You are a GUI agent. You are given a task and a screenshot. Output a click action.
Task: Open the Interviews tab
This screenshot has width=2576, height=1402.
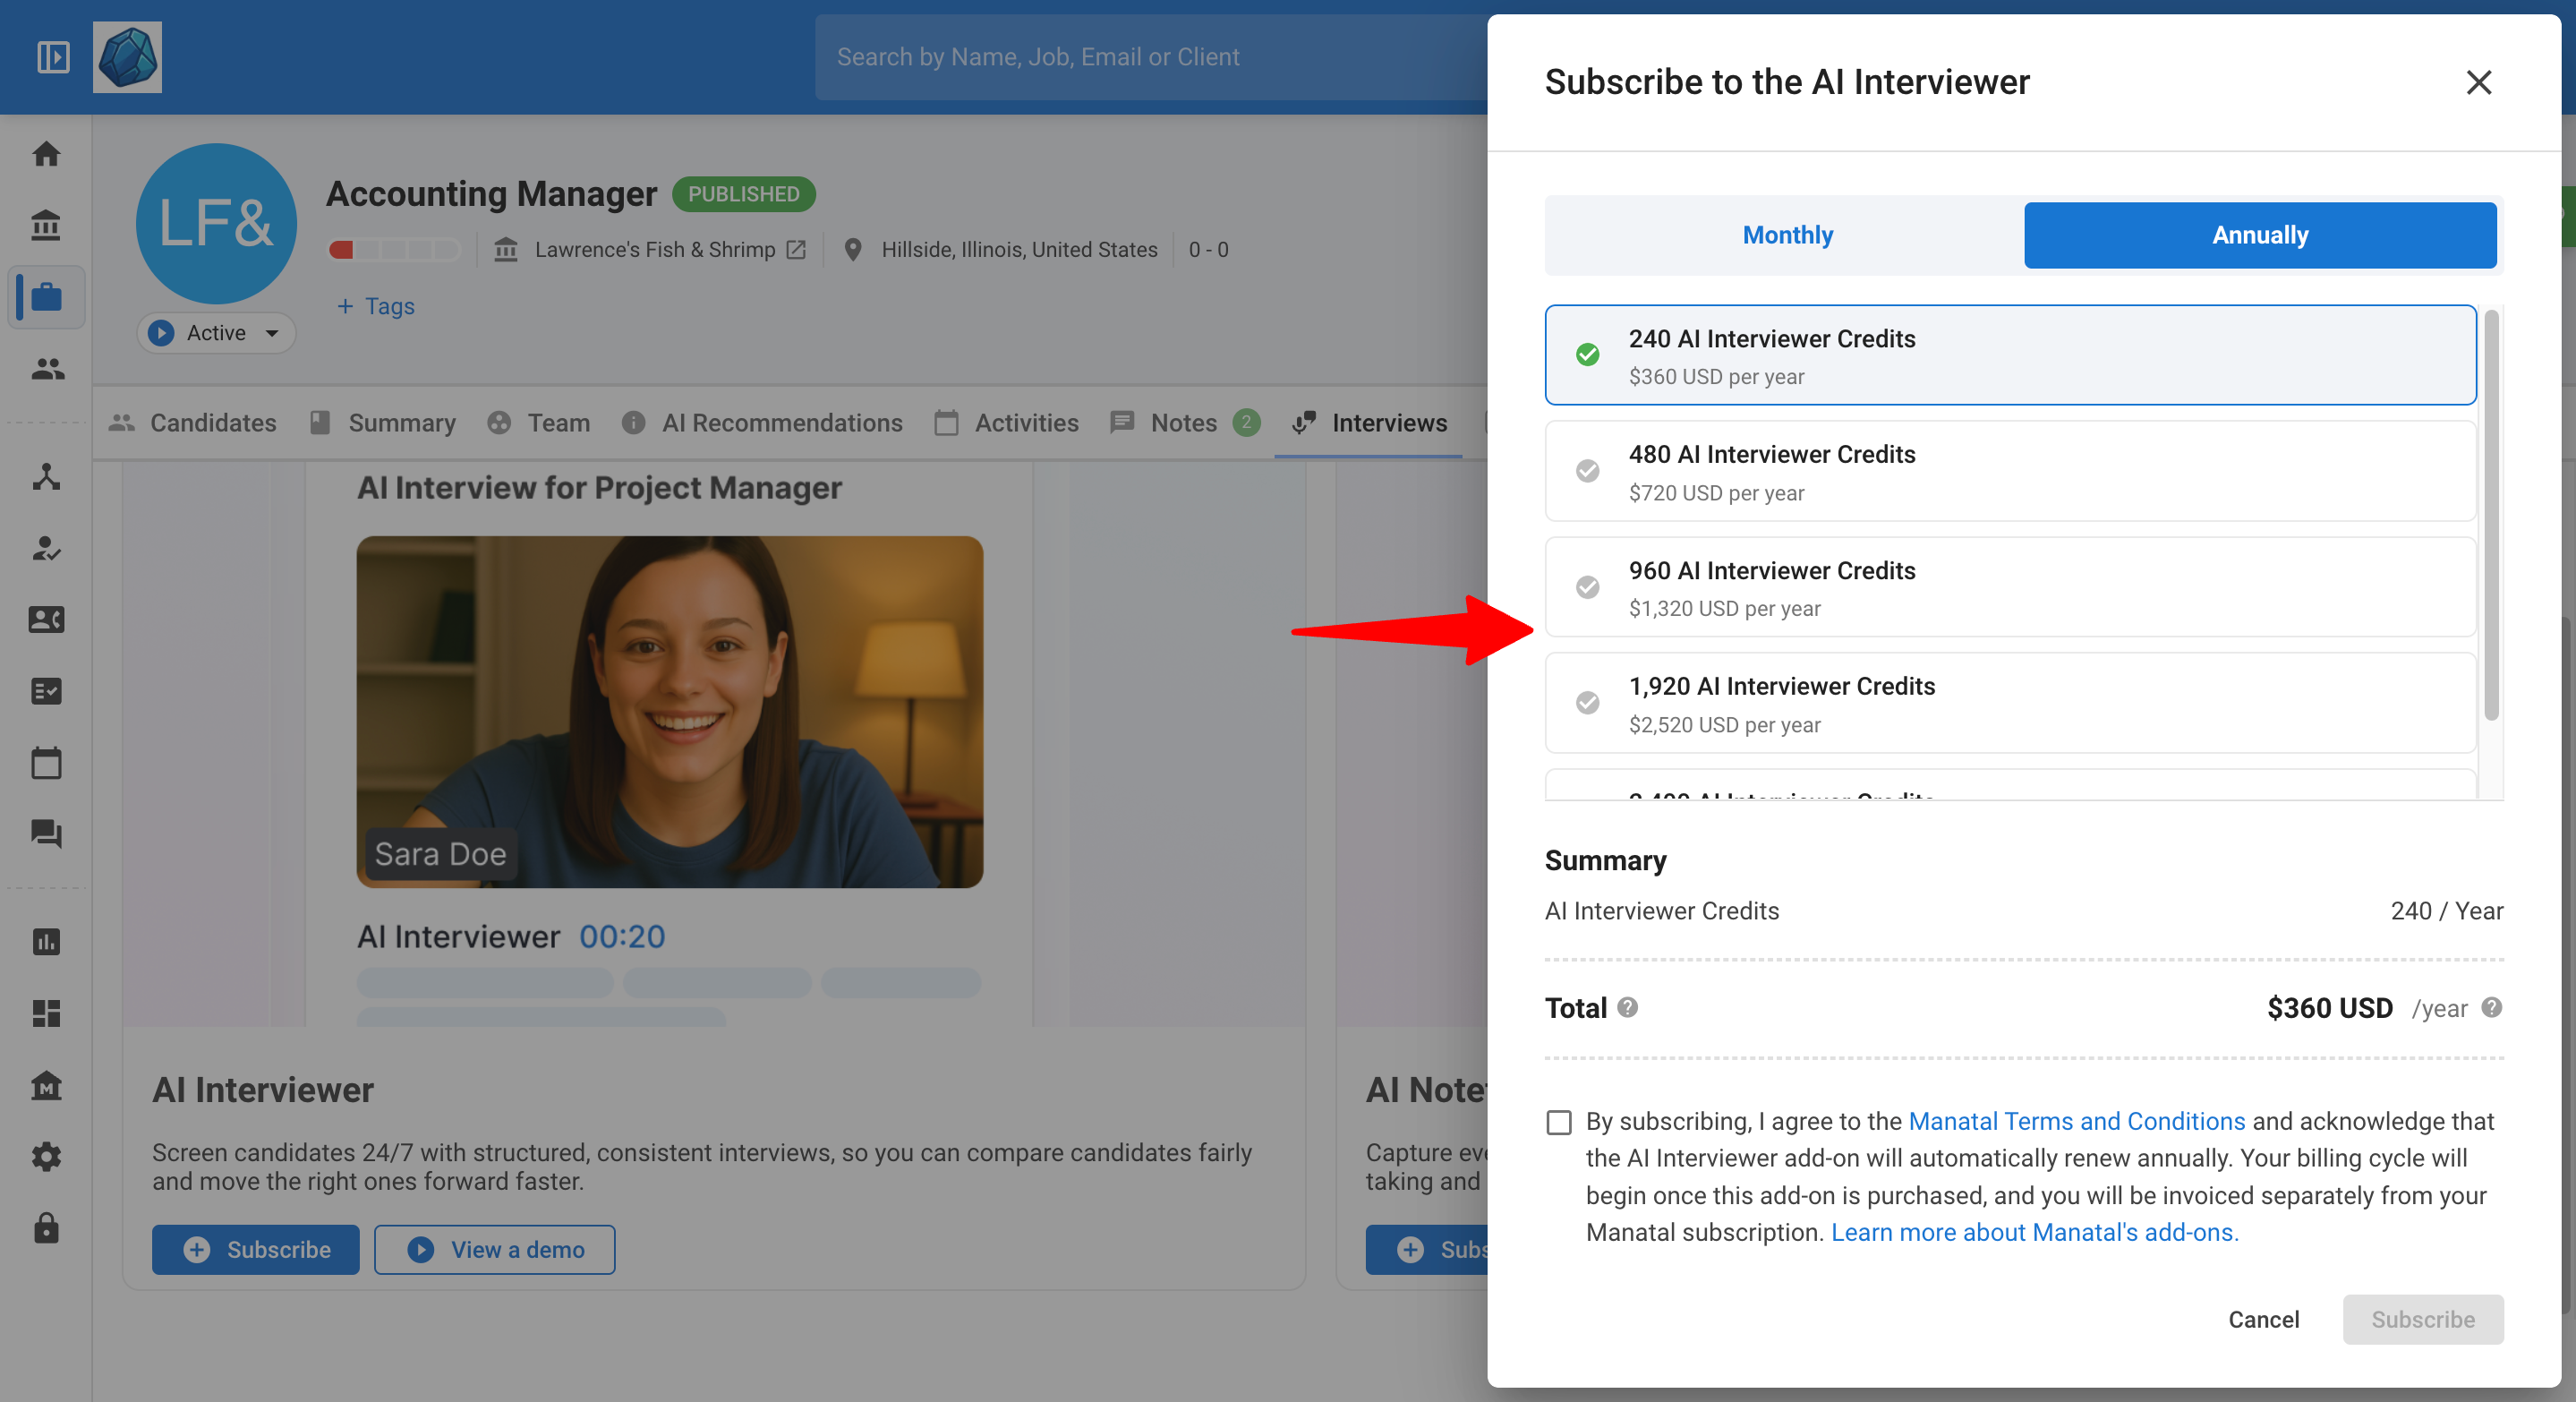[1369, 423]
